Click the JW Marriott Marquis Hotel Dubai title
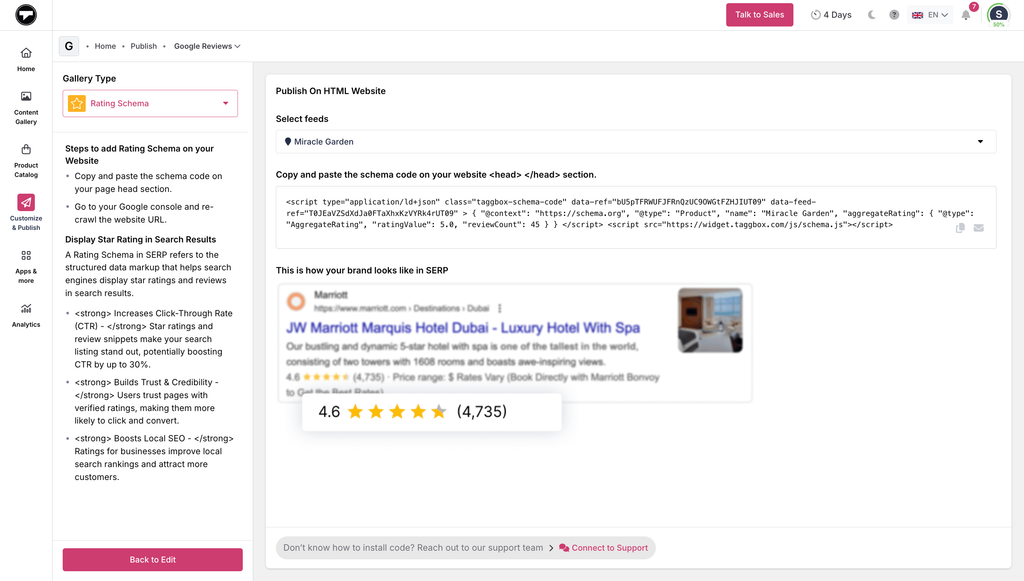This screenshot has width=1024, height=581. [x=463, y=328]
